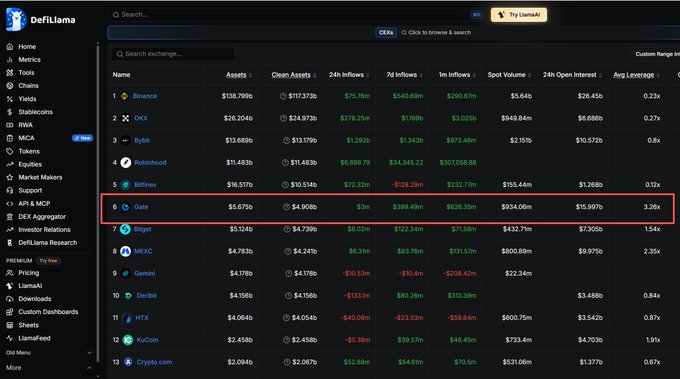Click the MiCA sidebar icon

10,138
